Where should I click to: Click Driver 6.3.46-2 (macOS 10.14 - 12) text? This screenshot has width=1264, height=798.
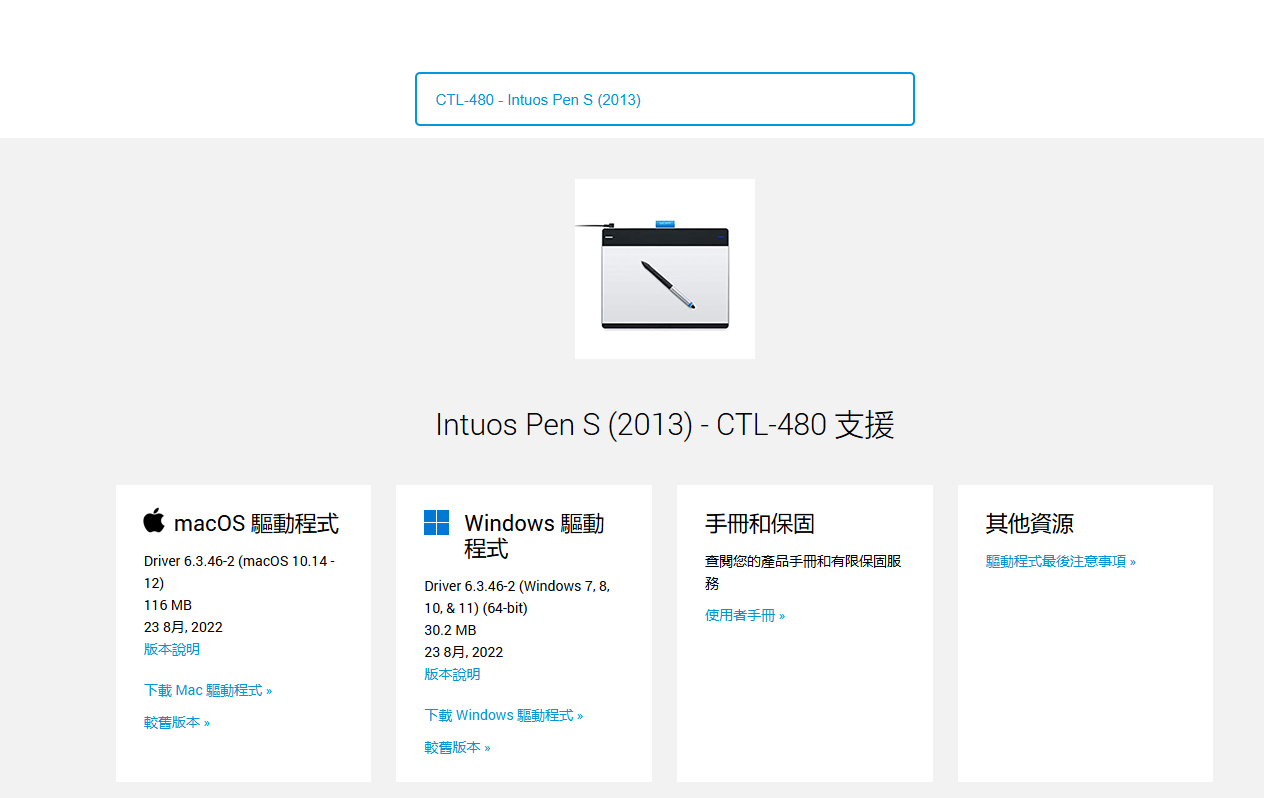tap(239, 572)
